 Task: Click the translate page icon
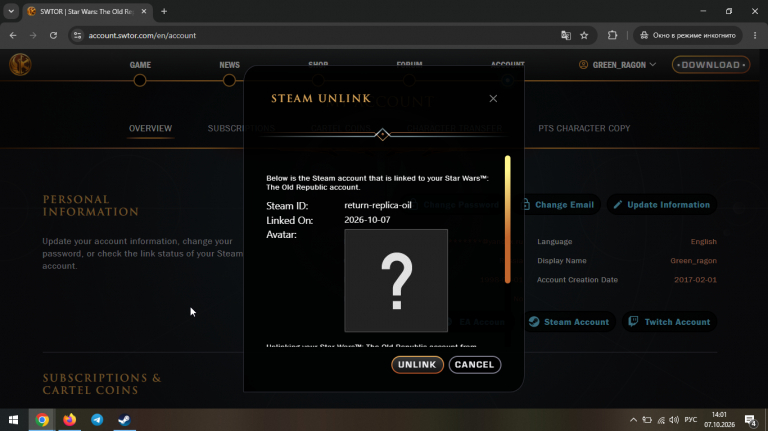pos(566,35)
